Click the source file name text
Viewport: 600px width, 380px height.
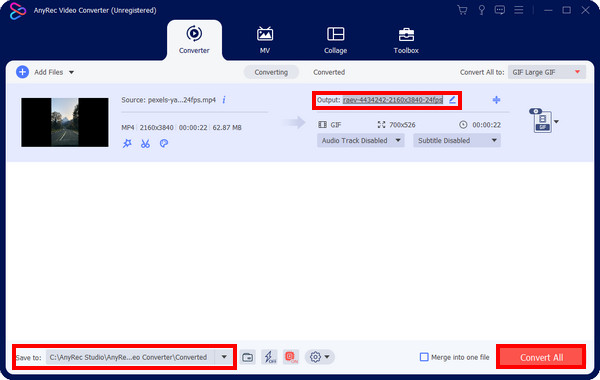coord(182,100)
